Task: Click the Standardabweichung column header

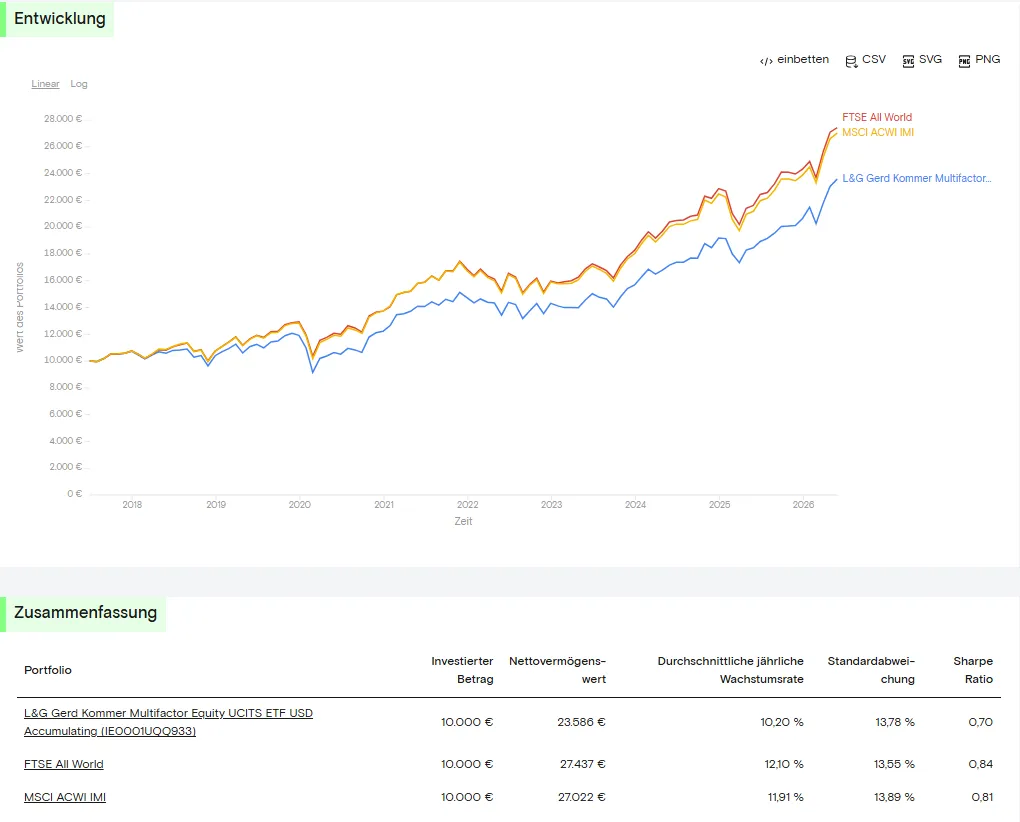Action: click(x=871, y=670)
